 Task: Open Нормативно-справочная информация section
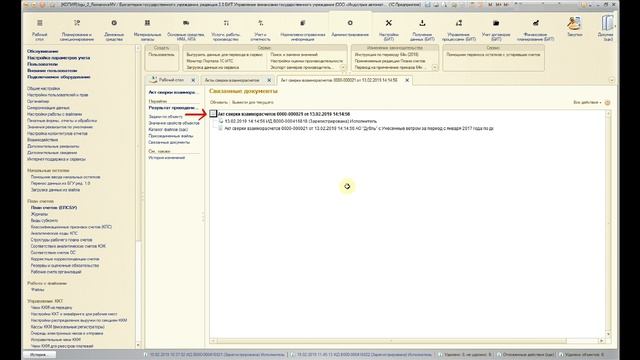click(x=303, y=29)
